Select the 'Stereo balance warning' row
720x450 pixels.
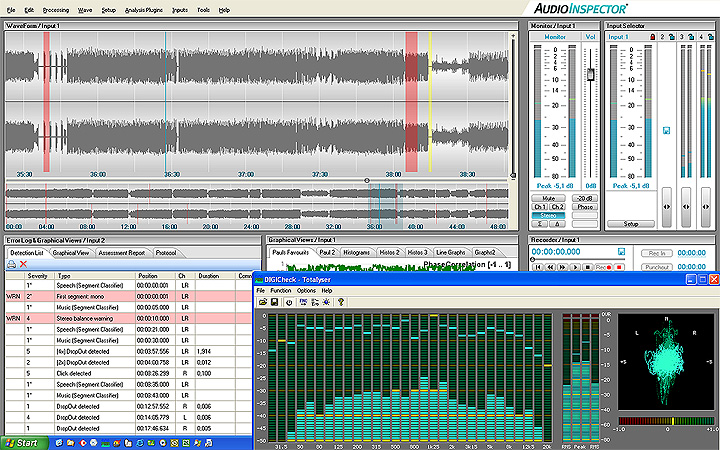point(129,318)
